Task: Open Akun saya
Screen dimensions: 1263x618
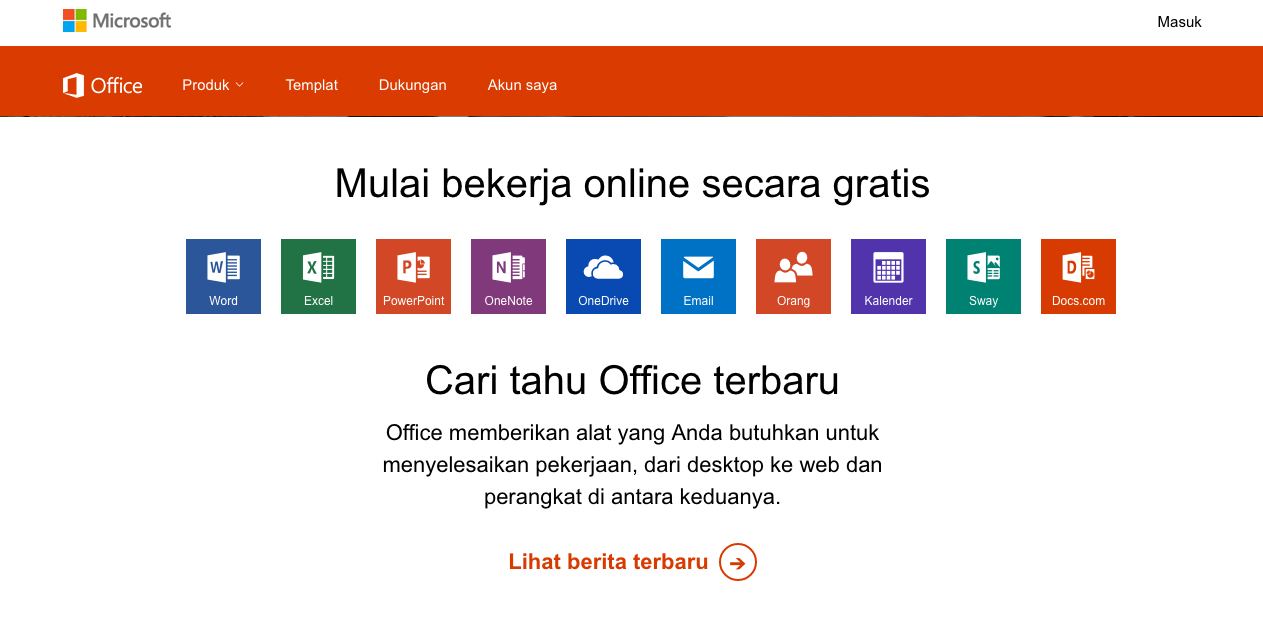Action: (x=522, y=85)
